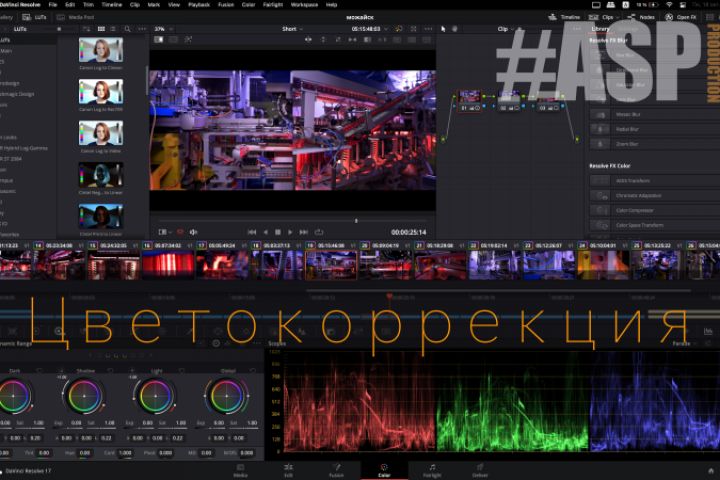Image resolution: width=720 pixels, height=480 pixels.
Task: Collapse the Resolve FX Color section
Action: [x=610, y=166]
